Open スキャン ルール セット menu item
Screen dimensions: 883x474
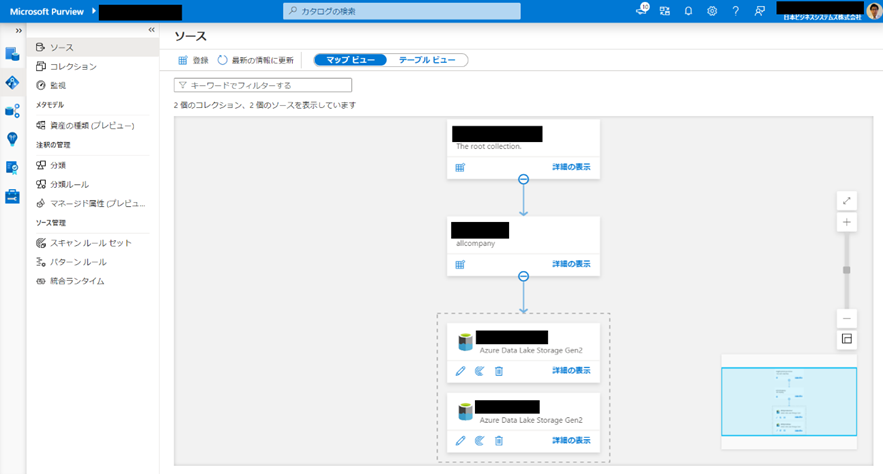pyautogui.click(x=92, y=243)
